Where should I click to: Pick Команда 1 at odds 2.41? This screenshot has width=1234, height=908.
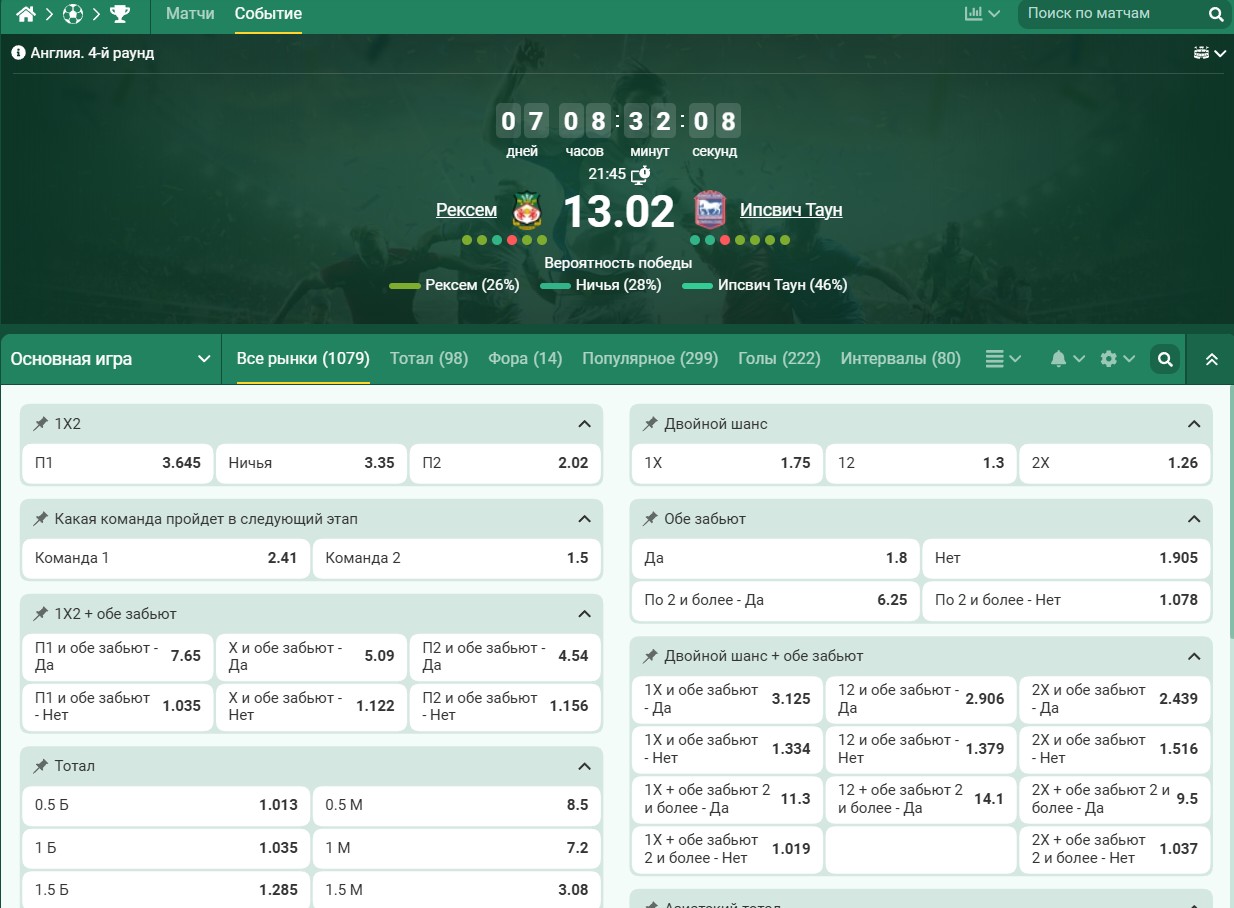[x=166, y=558]
